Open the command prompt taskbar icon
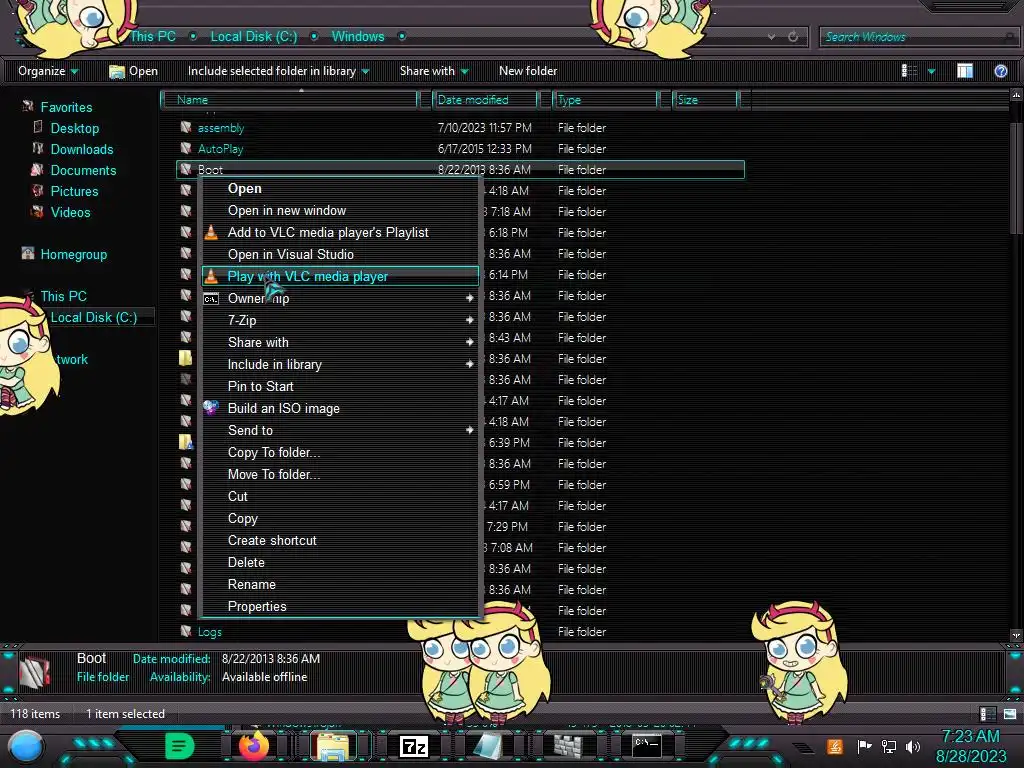Screen dimensions: 1024x768 647,744
